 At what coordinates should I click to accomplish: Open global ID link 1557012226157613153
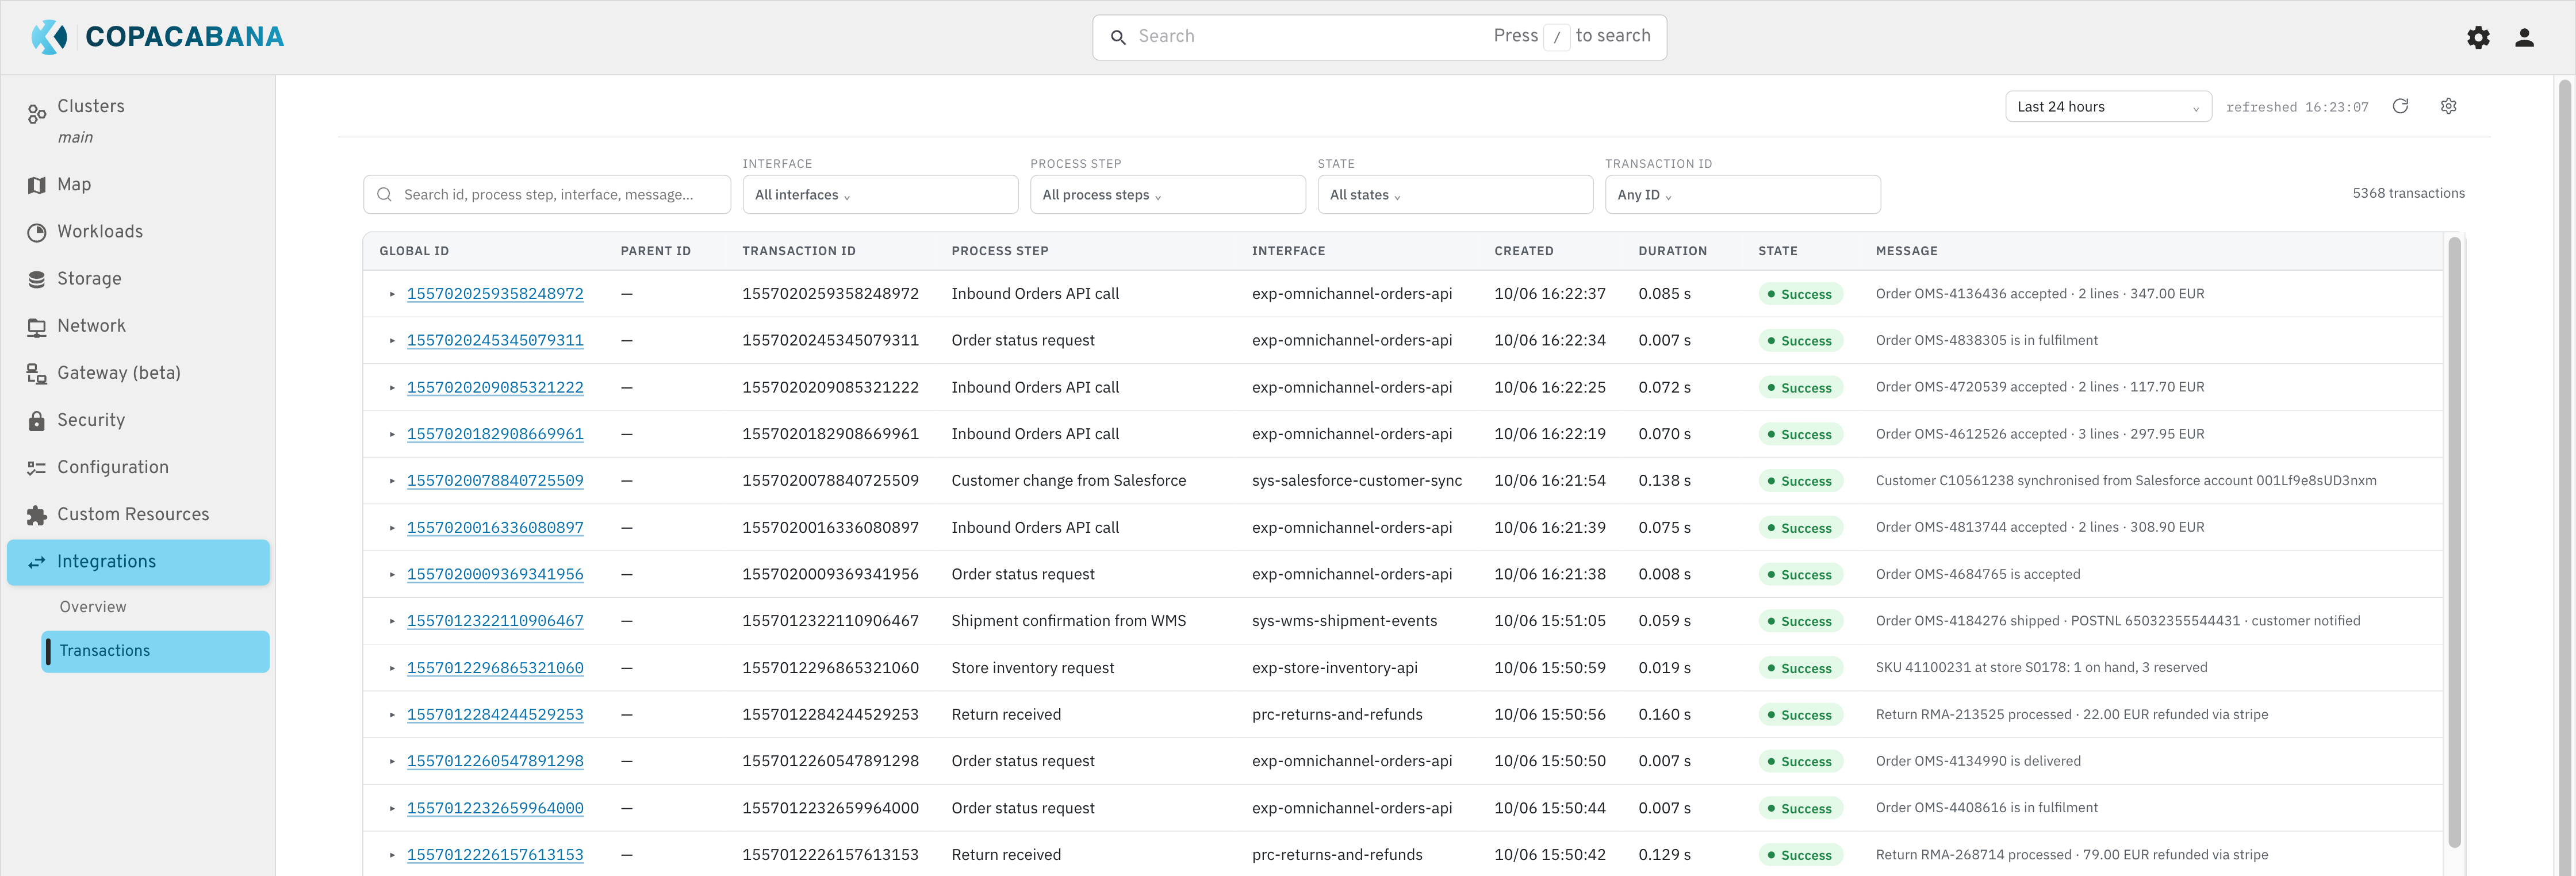[495, 855]
